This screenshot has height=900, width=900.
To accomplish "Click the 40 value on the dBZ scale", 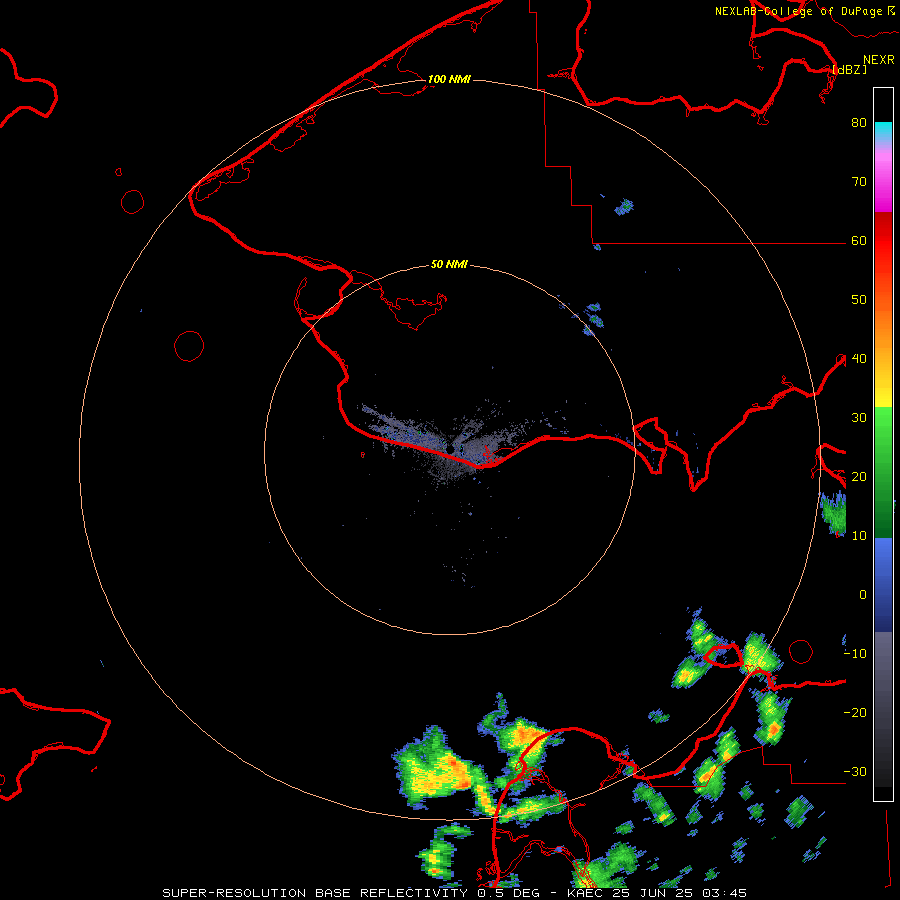I will coord(859,359).
